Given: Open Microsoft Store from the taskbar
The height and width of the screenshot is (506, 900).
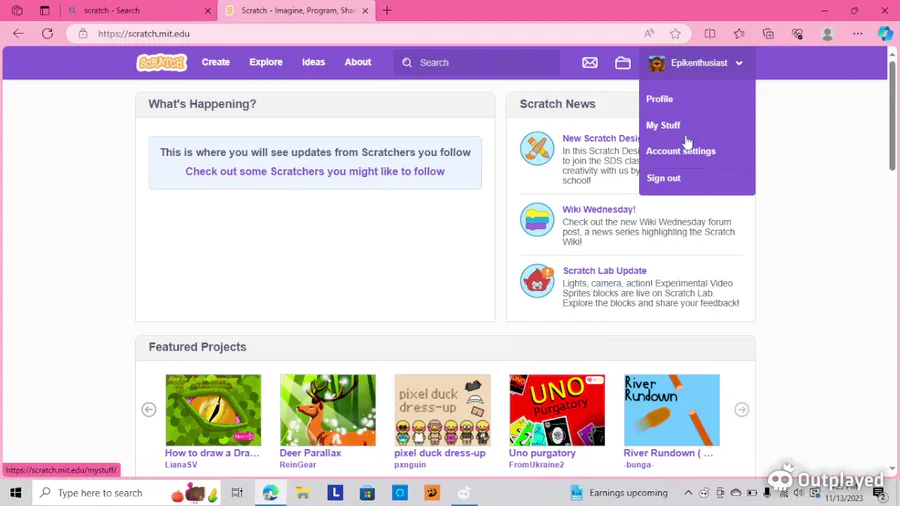Looking at the screenshot, I should [x=367, y=493].
